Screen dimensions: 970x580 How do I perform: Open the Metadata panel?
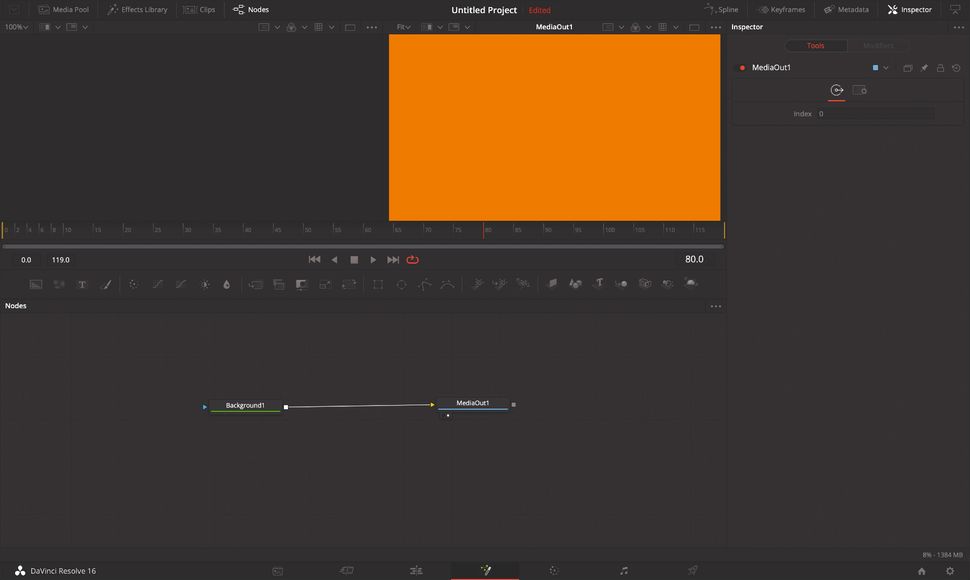coord(846,9)
